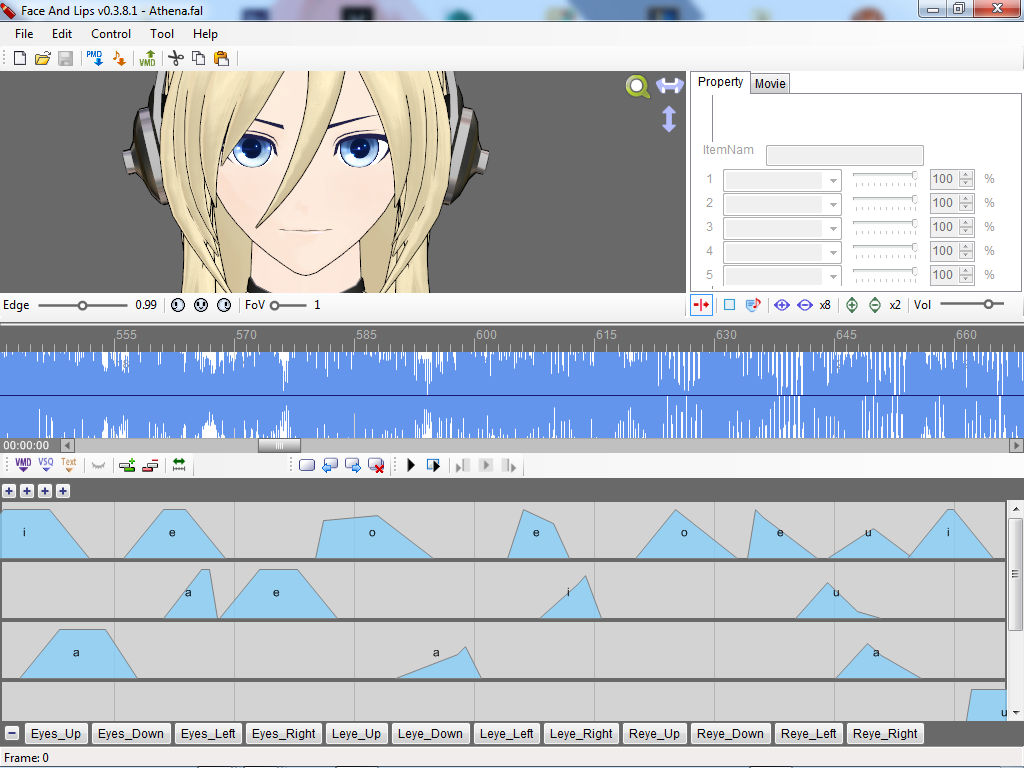1024x768 pixels.
Task: Click the remove track red minus icon
Action: pos(150,465)
